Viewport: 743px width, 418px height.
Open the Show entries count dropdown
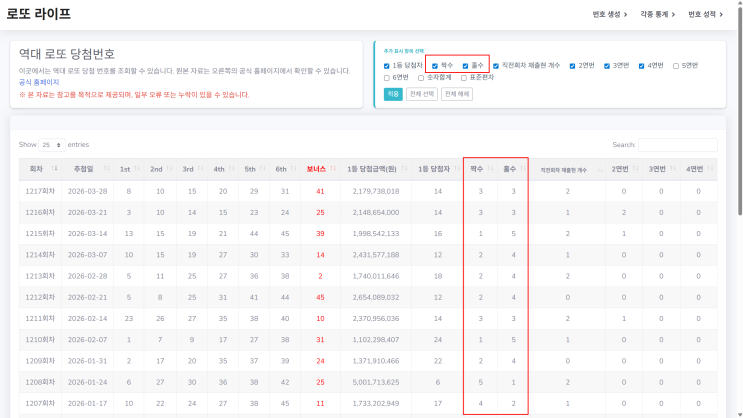52,145
